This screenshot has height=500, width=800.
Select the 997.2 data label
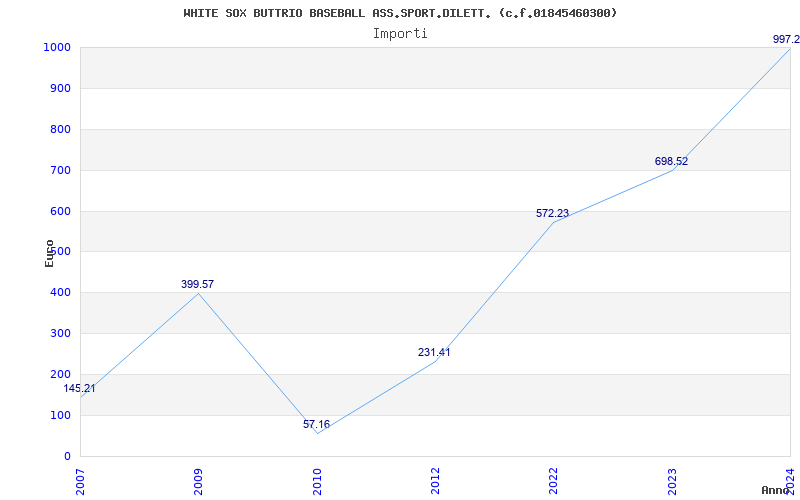(786, 39)
